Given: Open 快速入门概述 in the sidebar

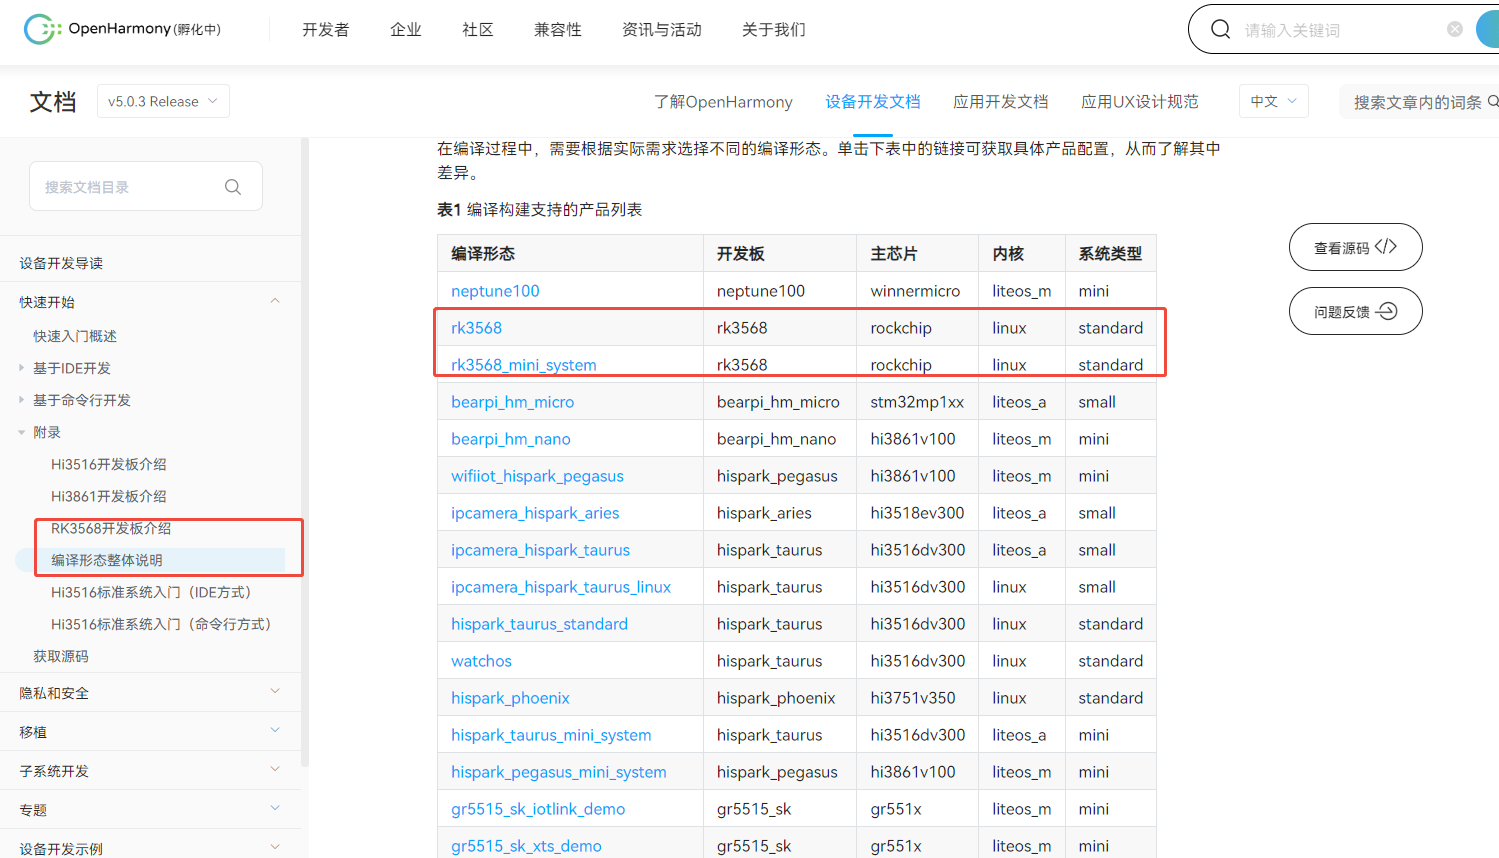Looking at the screenshot, I should pos(75,336).
